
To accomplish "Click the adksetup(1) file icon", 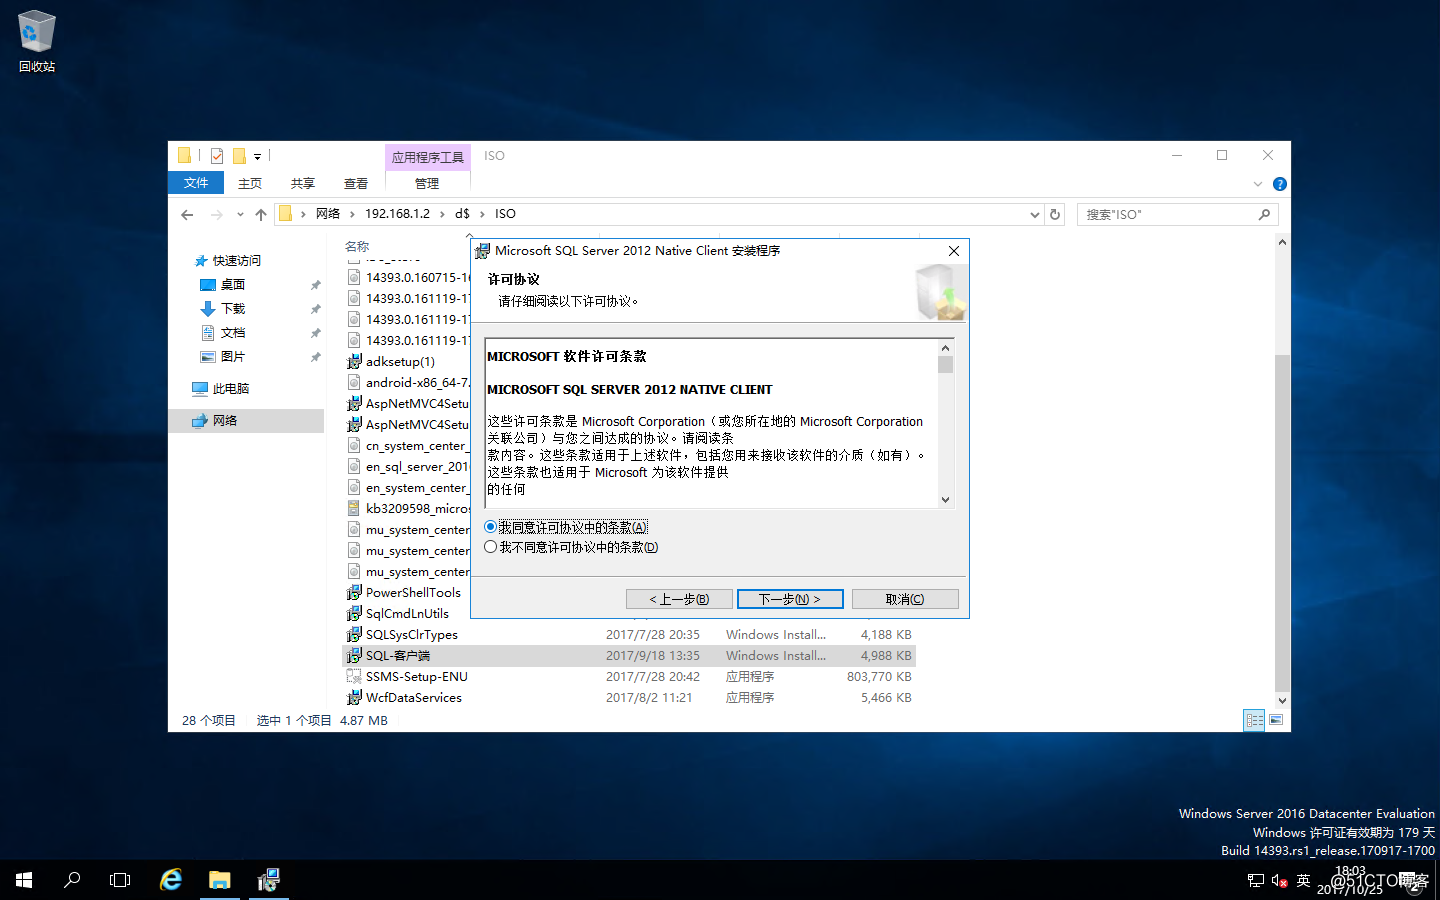I will click(x=354, y=362).
